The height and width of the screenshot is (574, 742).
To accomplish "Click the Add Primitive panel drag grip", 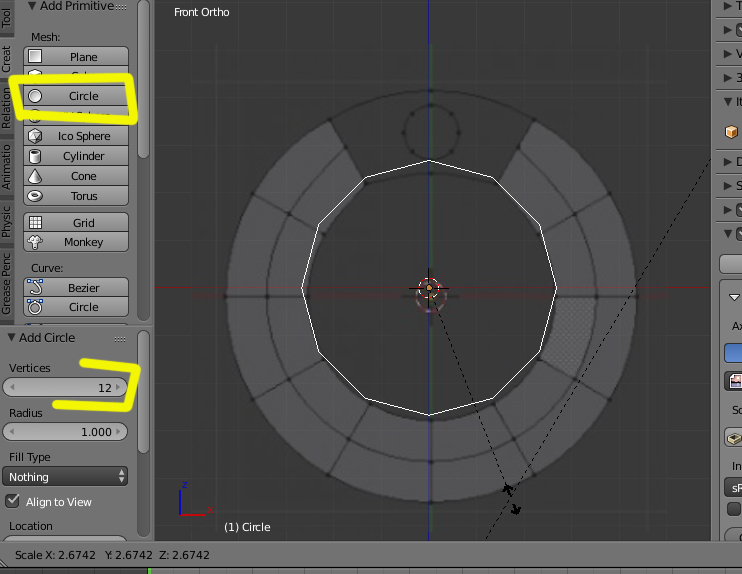I will (121, 7).
